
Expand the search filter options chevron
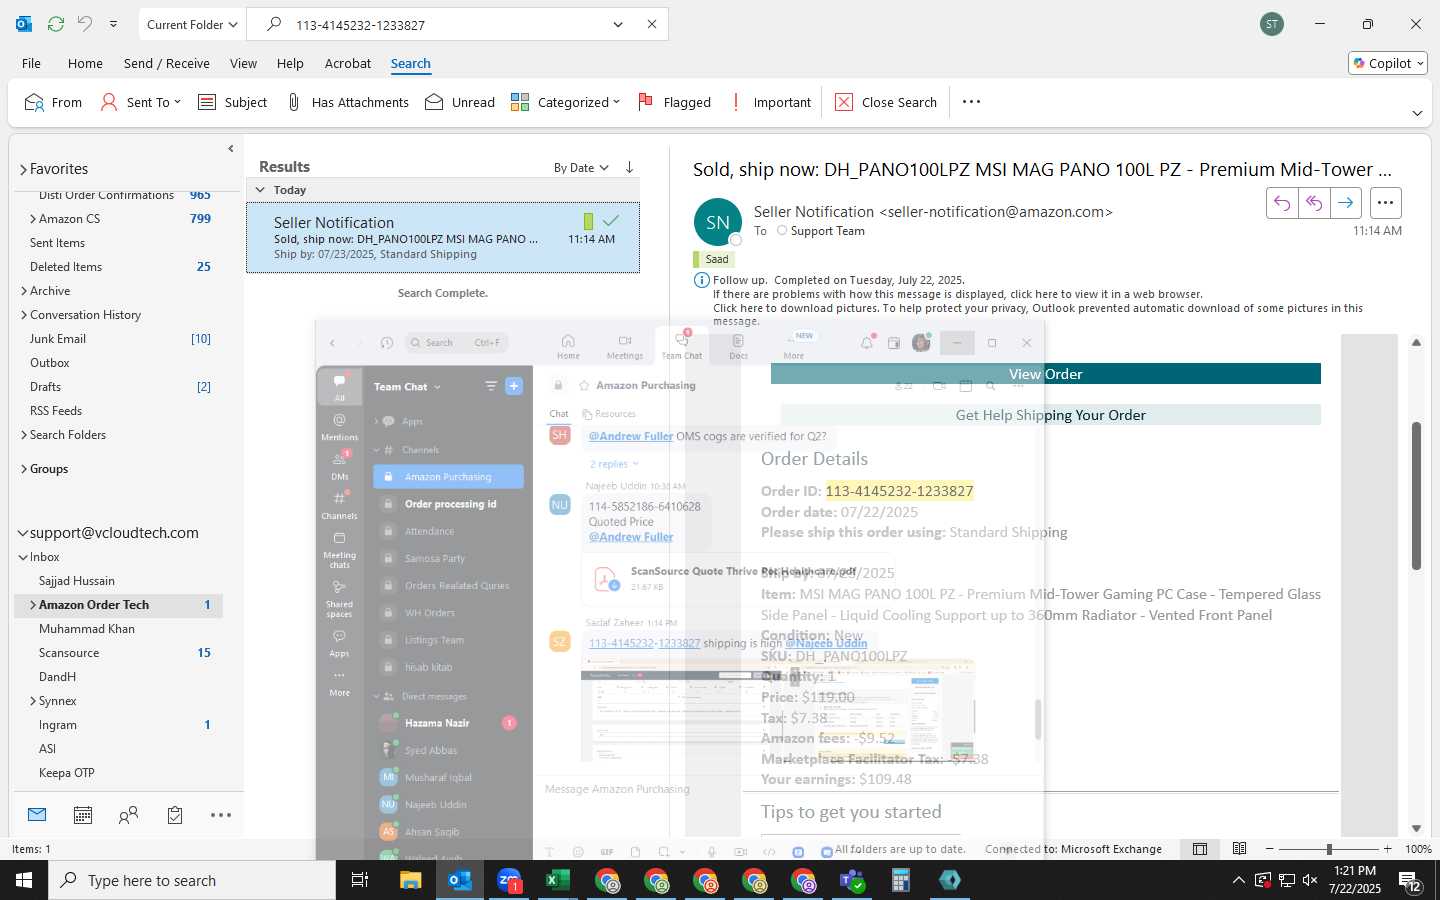click(x=618, y=25)
